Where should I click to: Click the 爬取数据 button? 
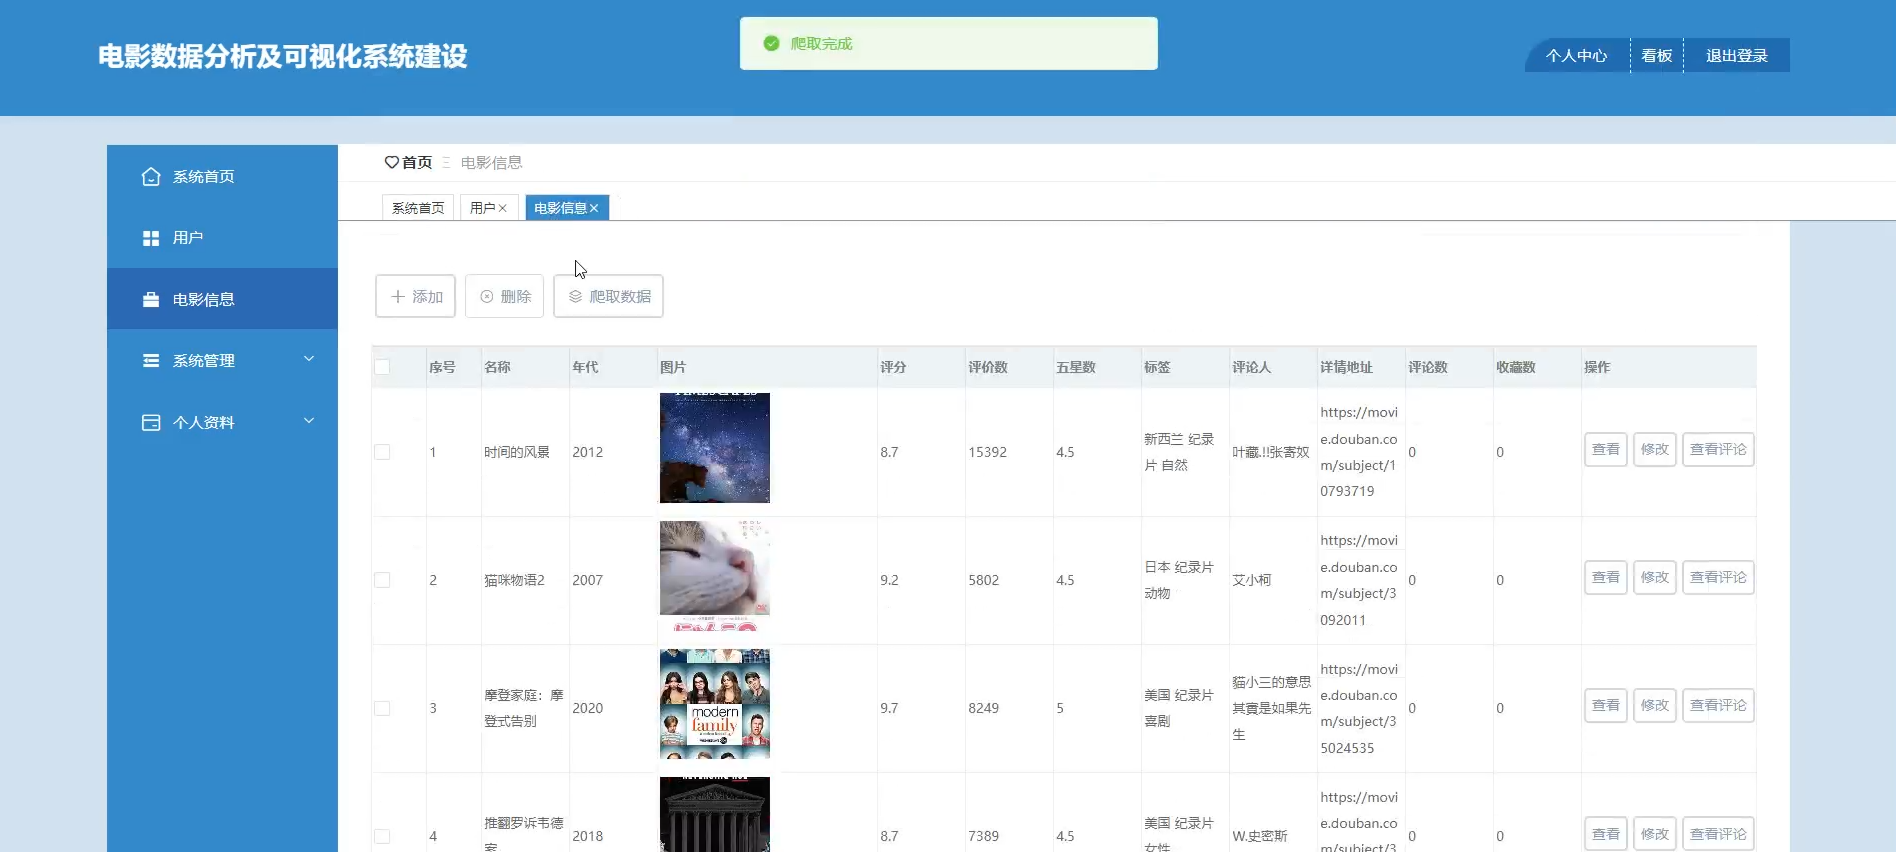608,297
